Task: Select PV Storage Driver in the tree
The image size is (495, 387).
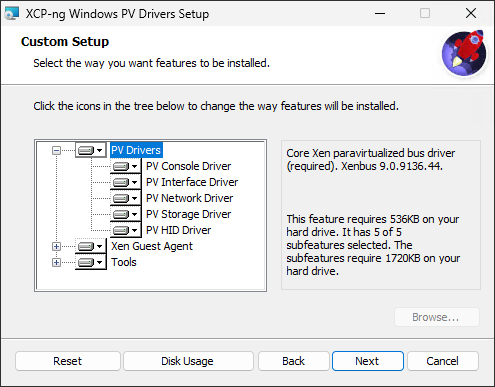Action: (x=189, y=214)
